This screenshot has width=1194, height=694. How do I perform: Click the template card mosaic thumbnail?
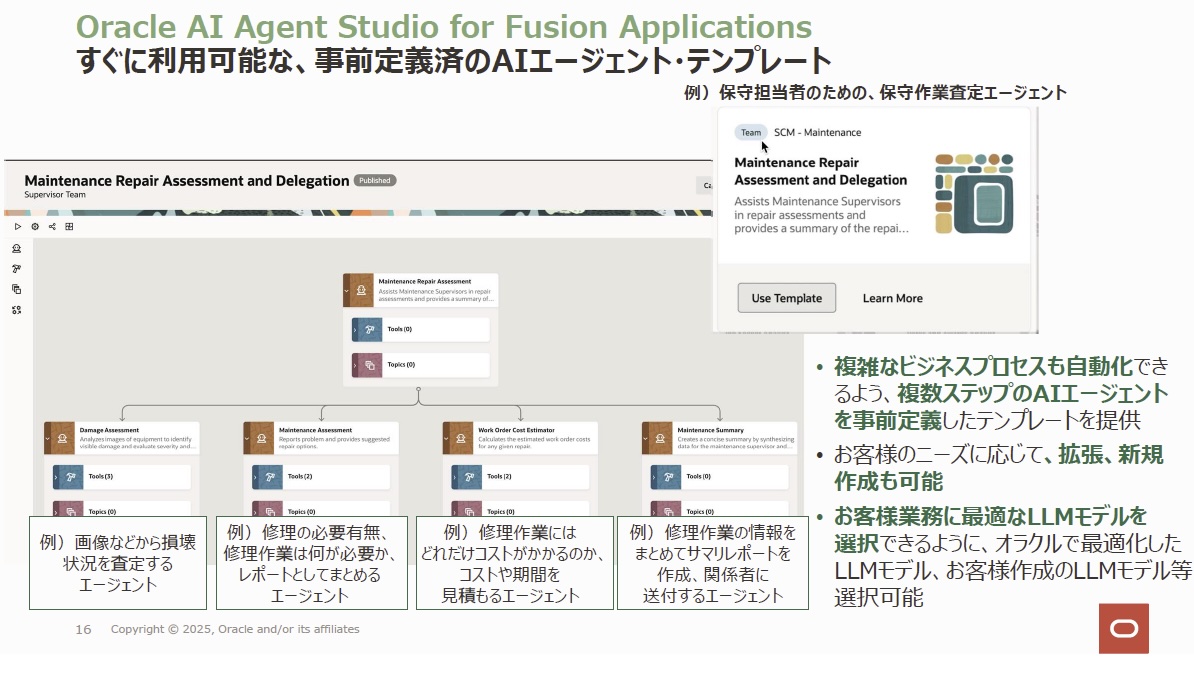(973, 194)
